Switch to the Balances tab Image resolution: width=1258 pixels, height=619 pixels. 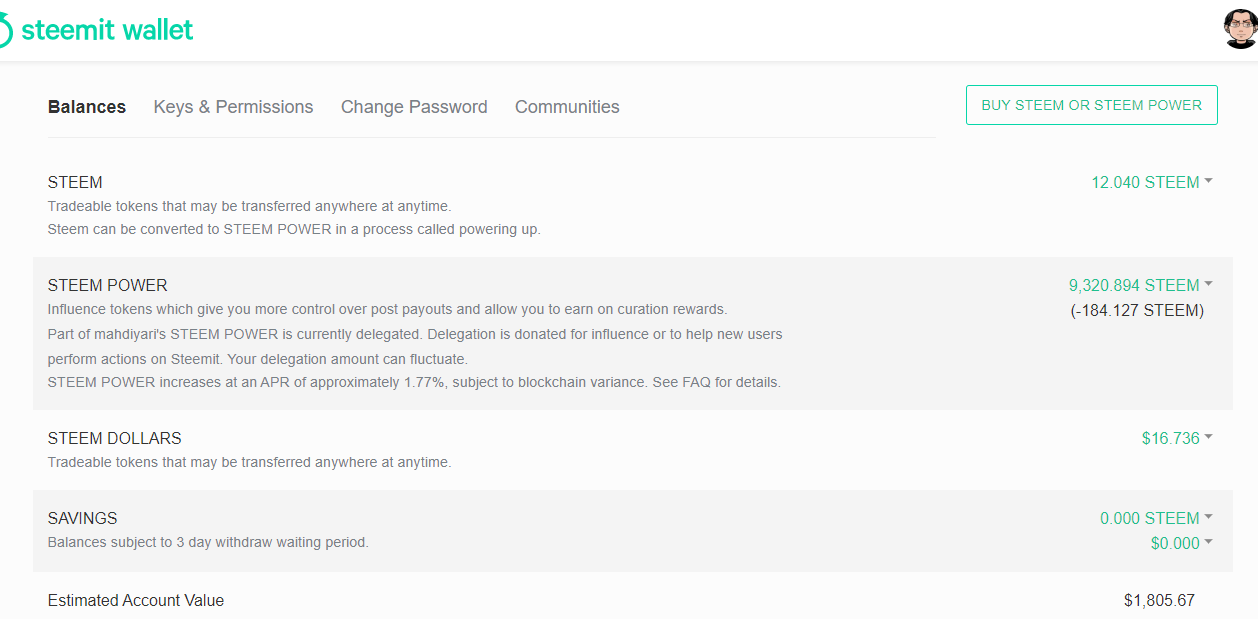[87, 107]
